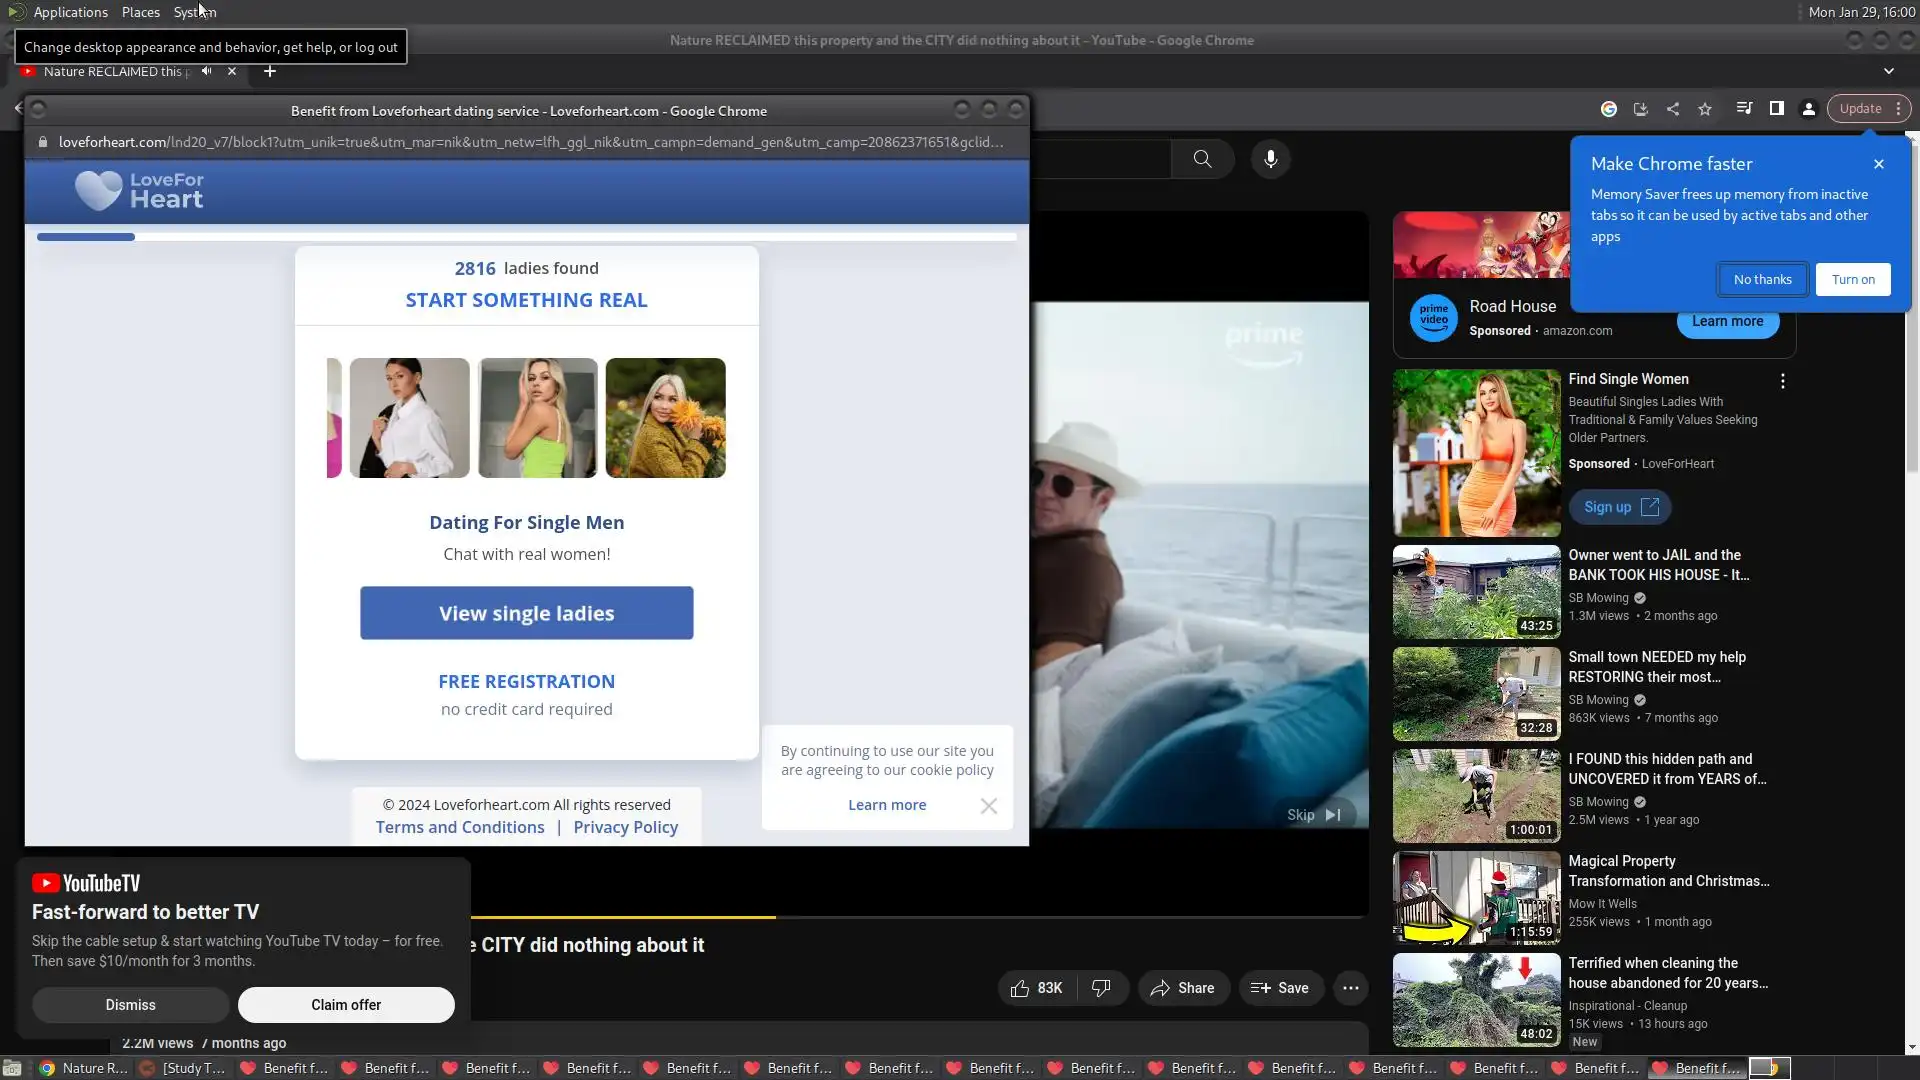Open the Applications menu
The width and height of the screenshot is (1920, 1080).
[x=70, y=12]
